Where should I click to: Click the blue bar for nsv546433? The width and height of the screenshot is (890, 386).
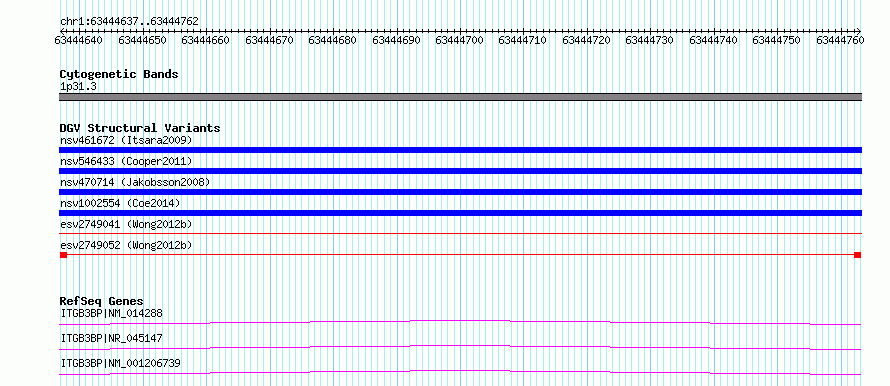tap(461, 171)
